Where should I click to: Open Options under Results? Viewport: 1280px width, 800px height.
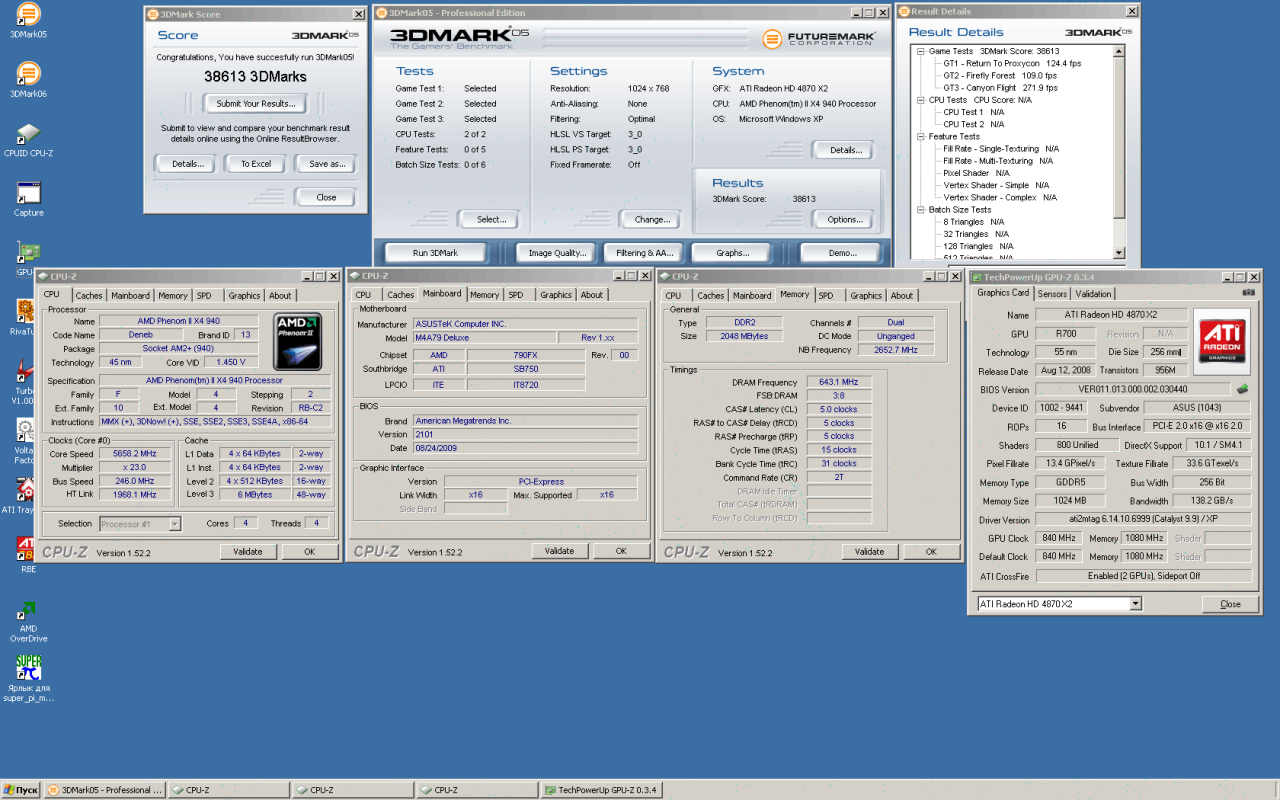click(x=845, y=220)
